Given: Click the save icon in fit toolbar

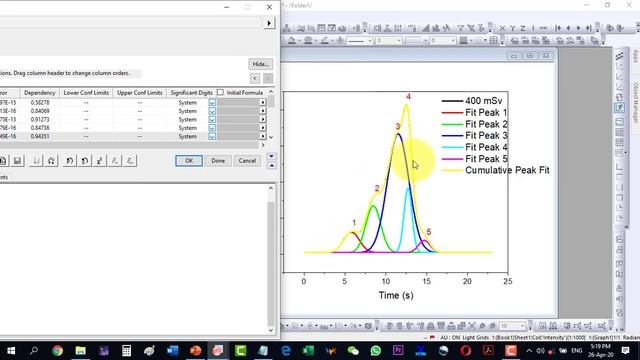Looking at the screenshot, I should pos(17,161).
